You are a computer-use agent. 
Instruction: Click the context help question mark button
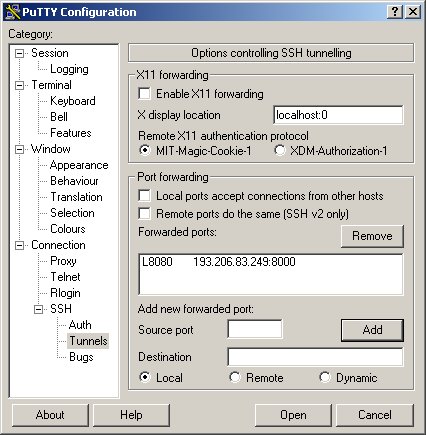click(395, 12)
